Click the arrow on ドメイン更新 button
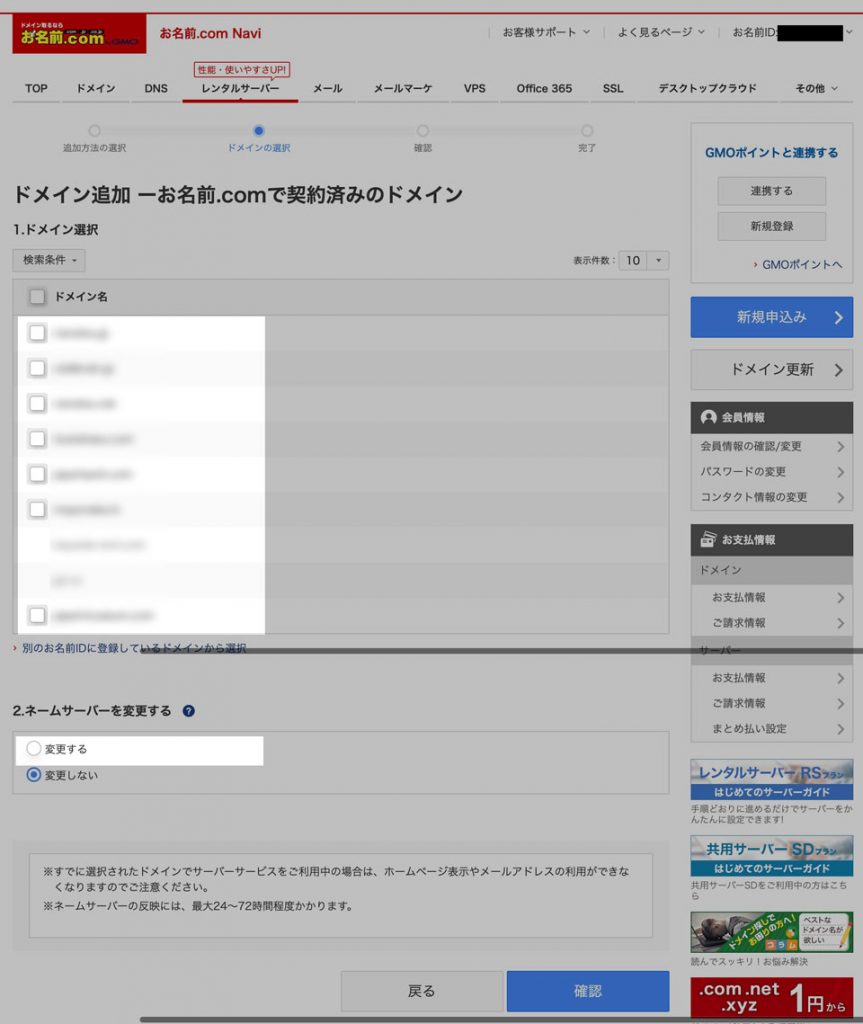This screenshot has width=863, height=1024. (839, 370)
